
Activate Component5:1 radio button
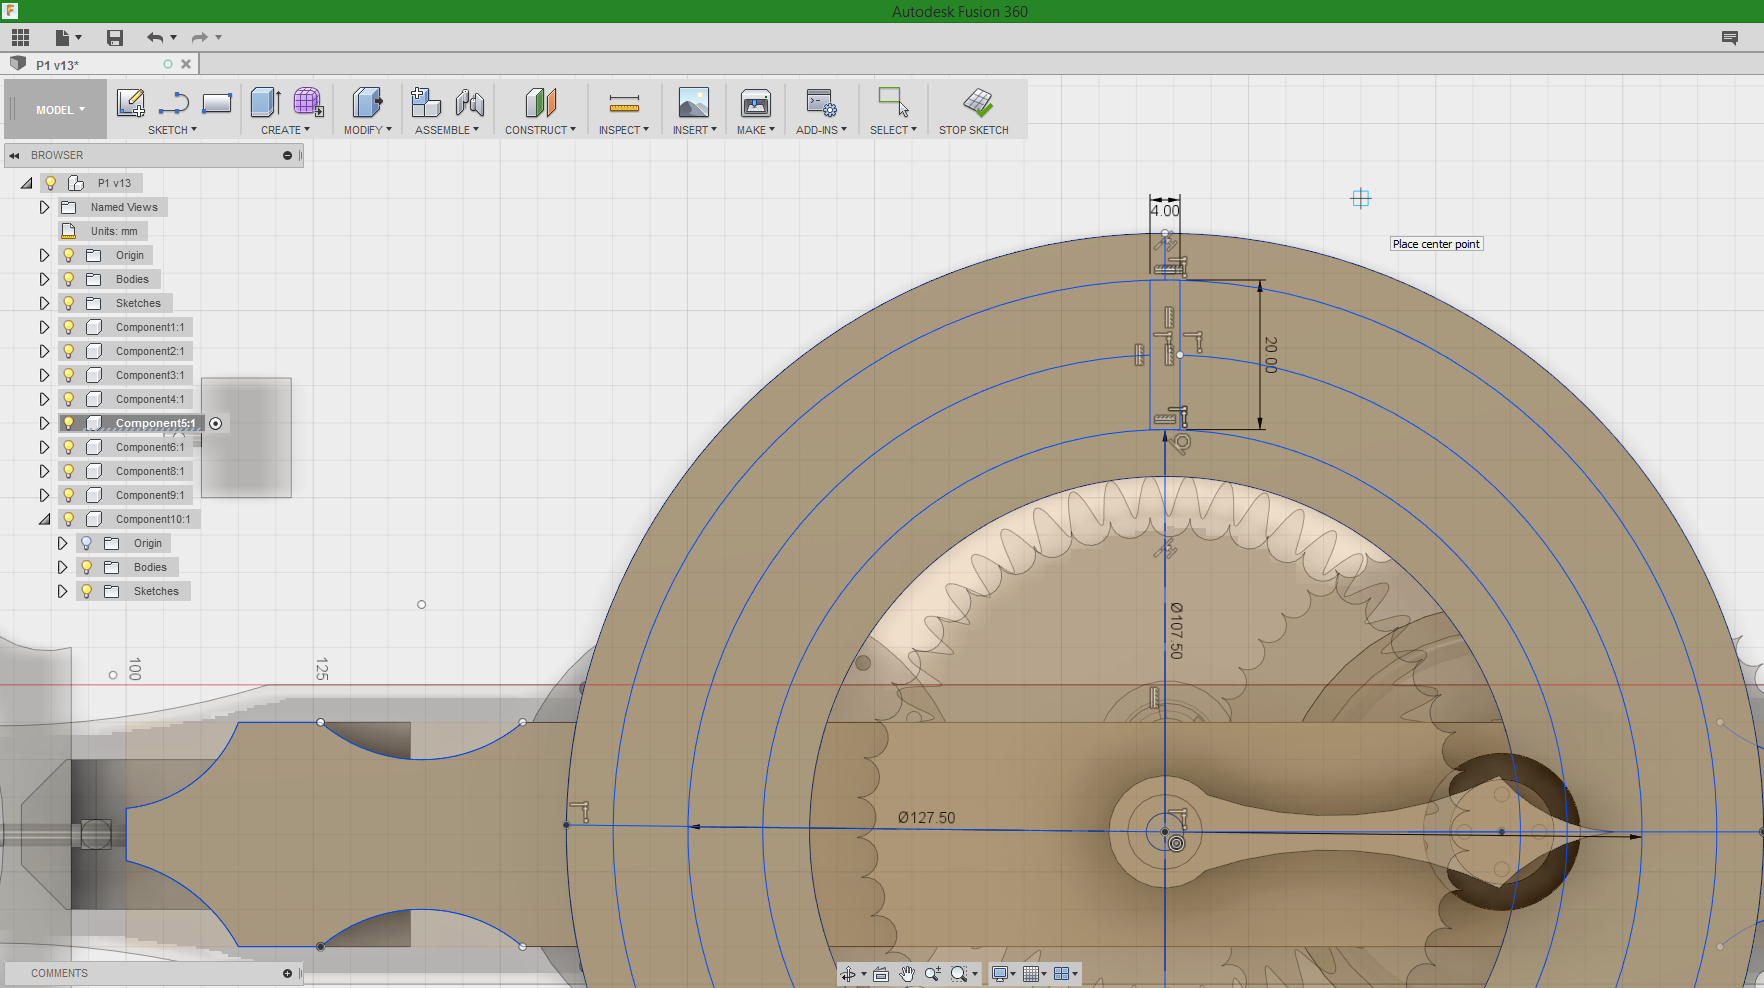coord(216,424)
